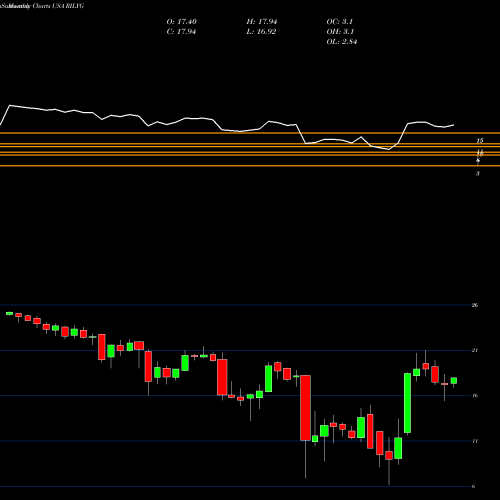Click the "OC: 3.1" readout
This screenshot has width=500, height=500.
(x=340, y=22)
